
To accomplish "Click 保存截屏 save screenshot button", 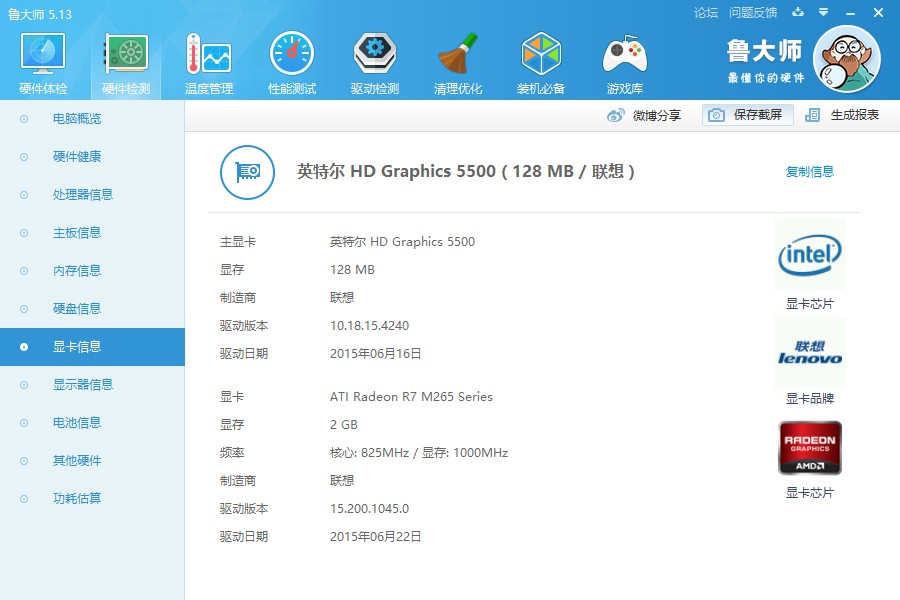I will tap(748, 115).
